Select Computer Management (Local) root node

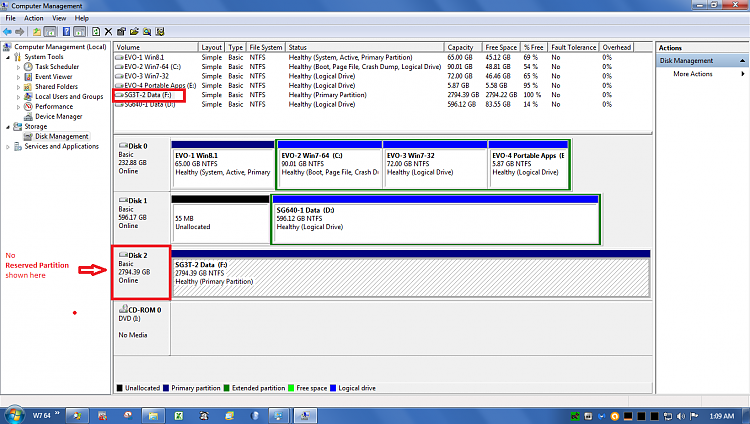click(x=60, y=46)
